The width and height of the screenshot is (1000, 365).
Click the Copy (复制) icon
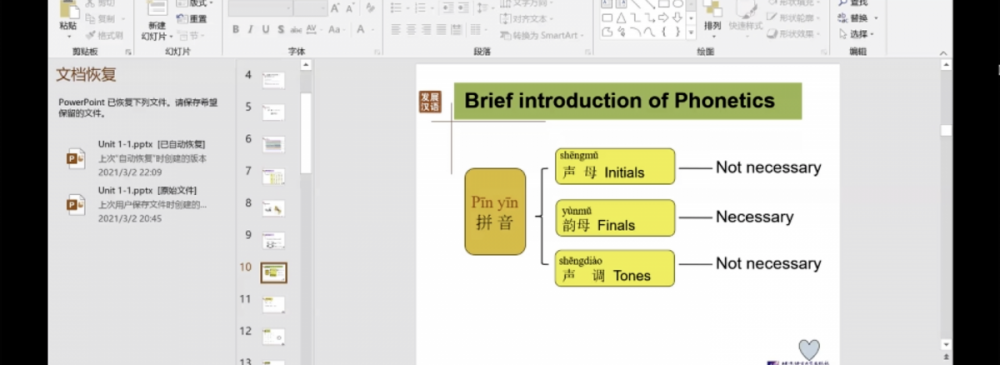coord(91,19)
